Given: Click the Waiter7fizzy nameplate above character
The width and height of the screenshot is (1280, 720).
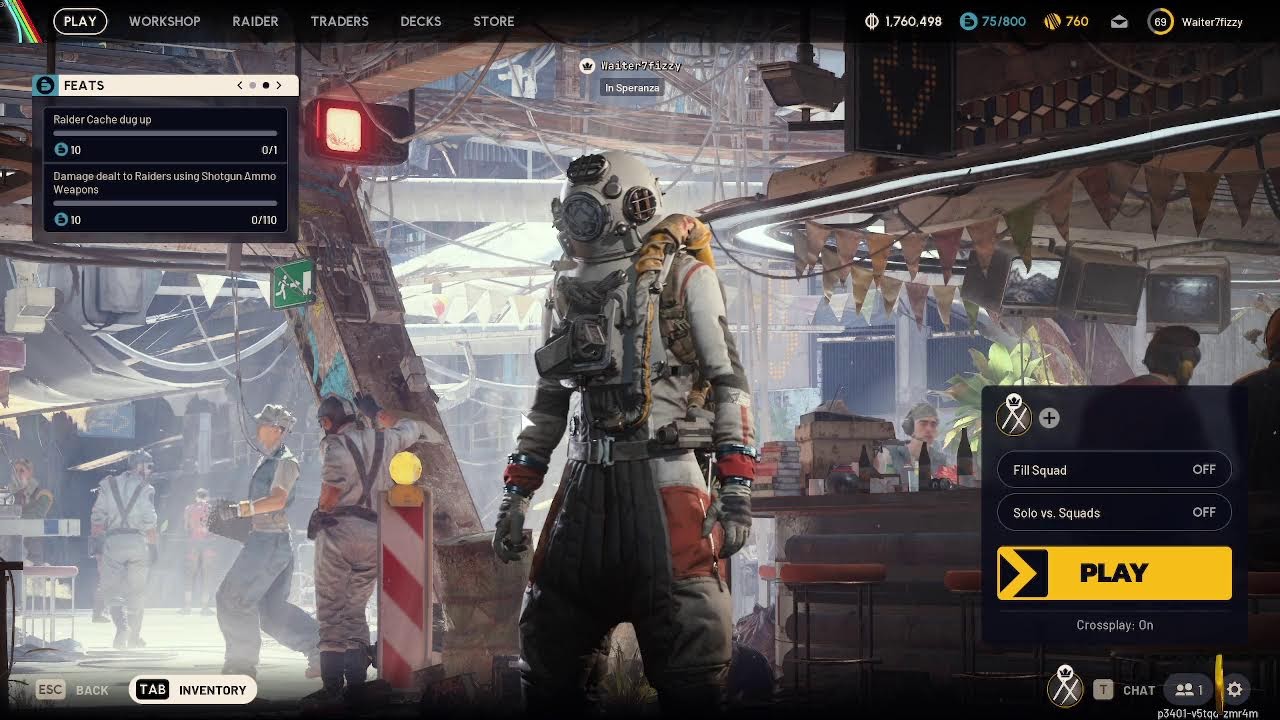Looking at the screenshot, I should pos(640,66).
